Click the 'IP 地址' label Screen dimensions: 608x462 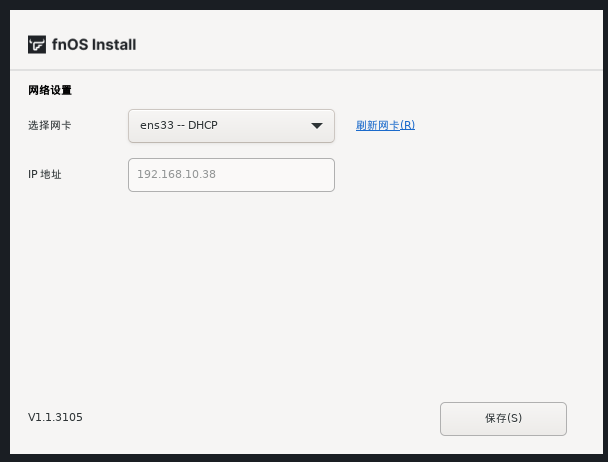[x=45, y=175]
